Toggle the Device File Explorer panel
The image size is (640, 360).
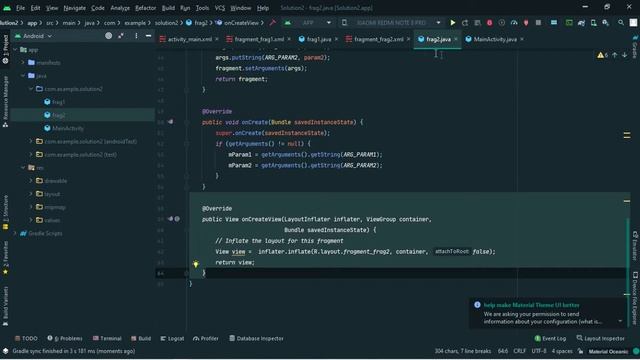coord(635,297)
